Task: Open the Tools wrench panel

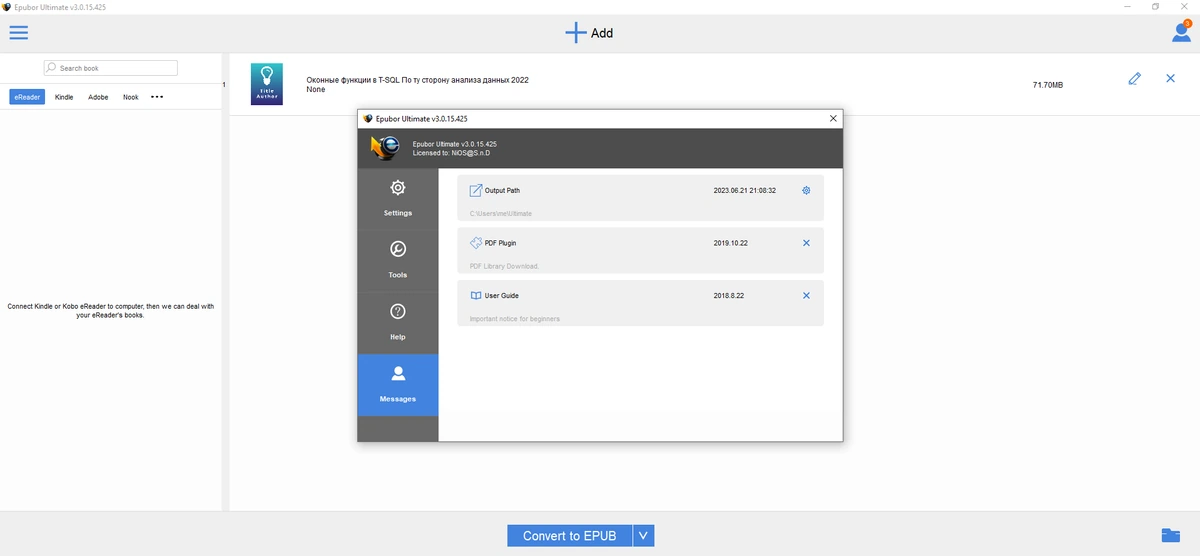Action: [x=397, y=260]
